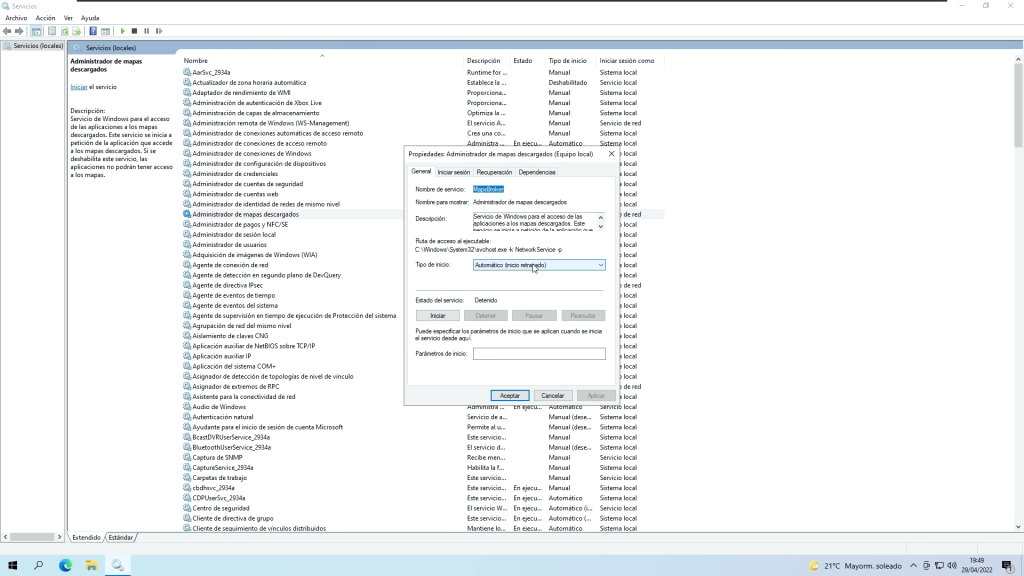
Task: Open the Acción menu
Action: pyautogui.click(x=45, y=18)
